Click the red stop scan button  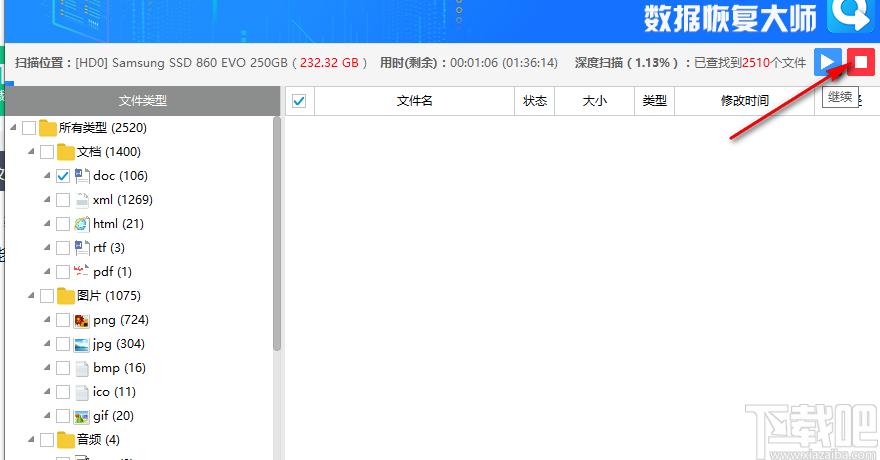pos(861,62)
